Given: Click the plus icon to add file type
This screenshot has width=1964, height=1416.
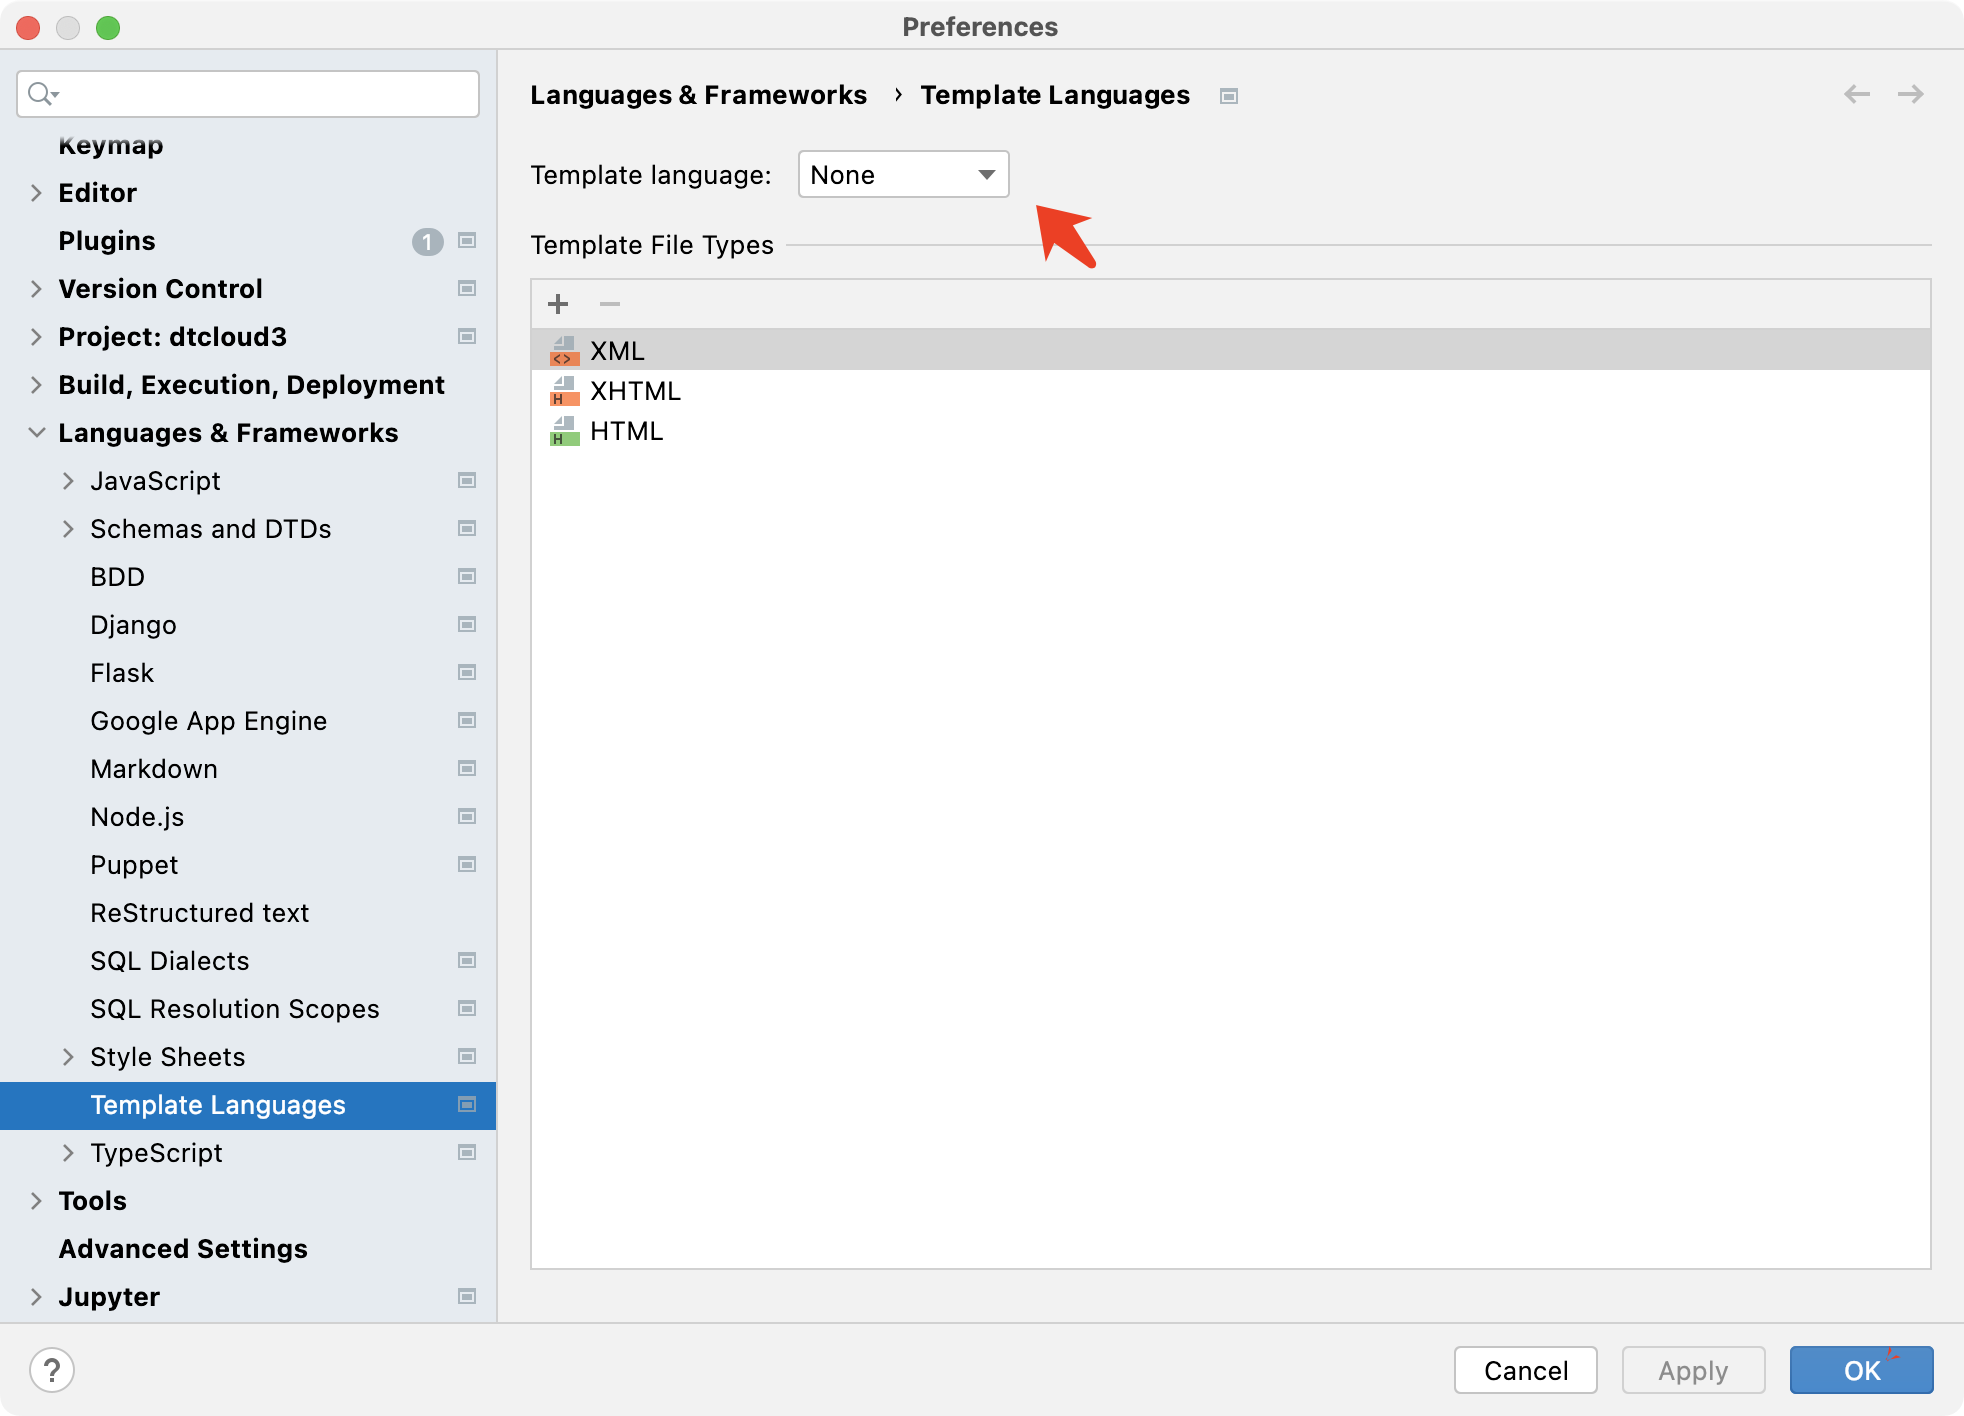Looking at the screenshot, I should pyautogui.click(x=558, y=304).
